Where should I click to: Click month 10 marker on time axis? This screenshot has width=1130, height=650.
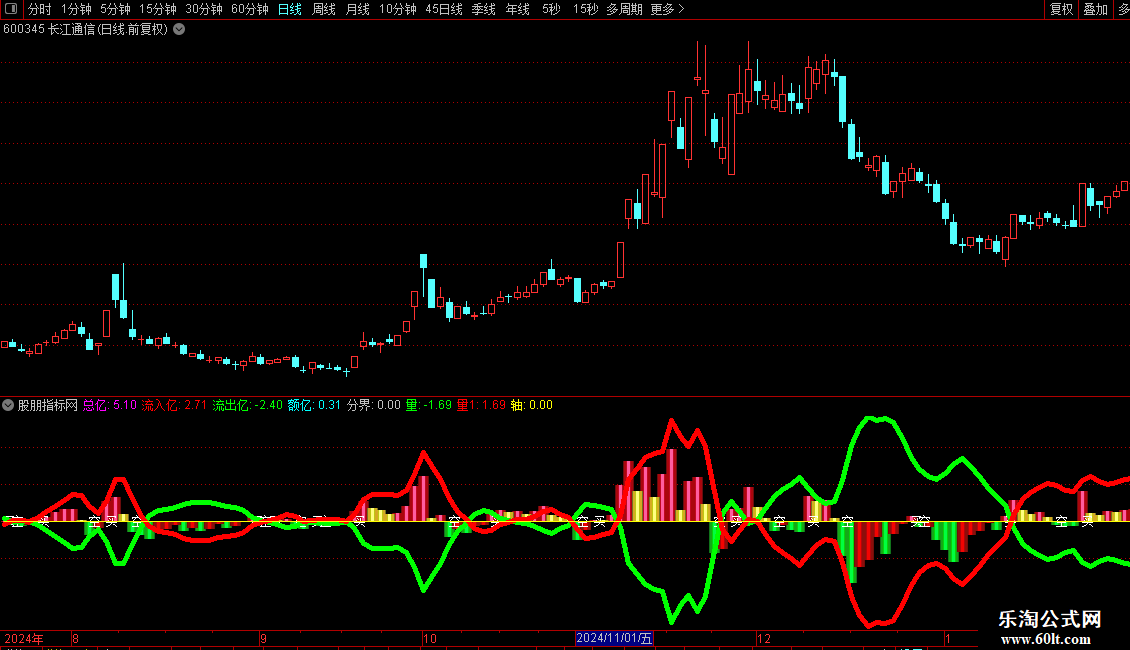[430, 638]
